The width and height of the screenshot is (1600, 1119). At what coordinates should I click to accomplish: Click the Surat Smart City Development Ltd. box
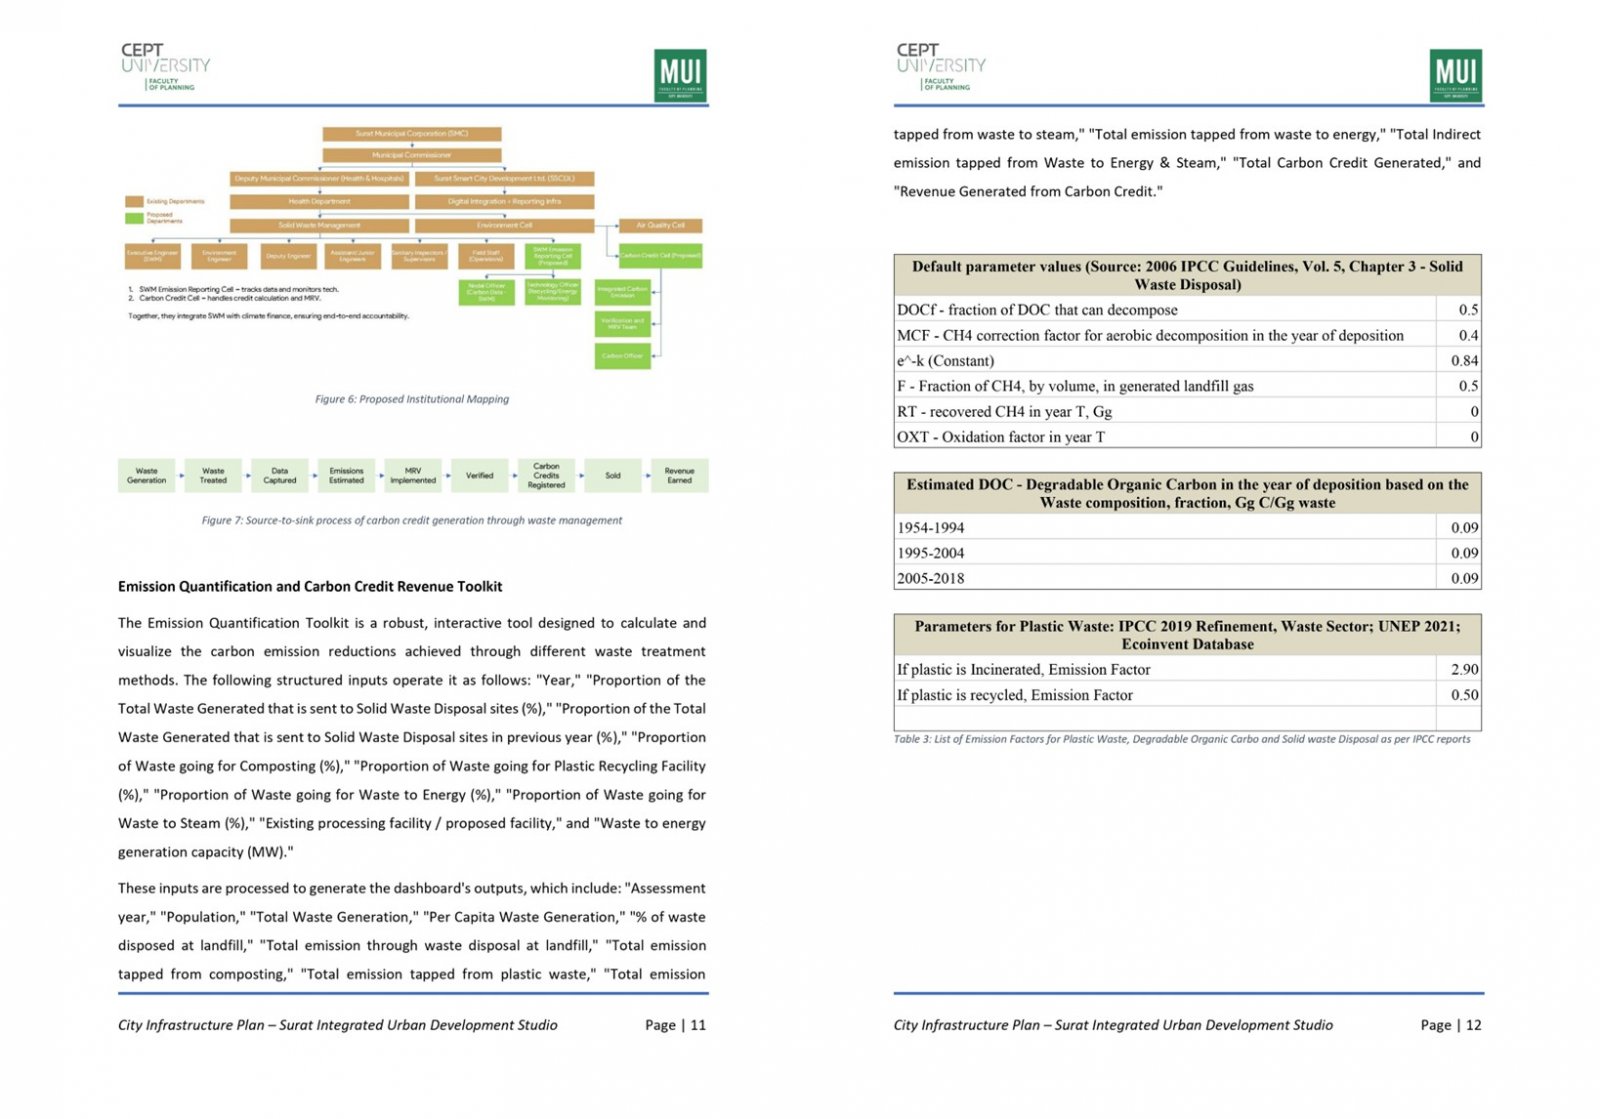click(504, 178)
